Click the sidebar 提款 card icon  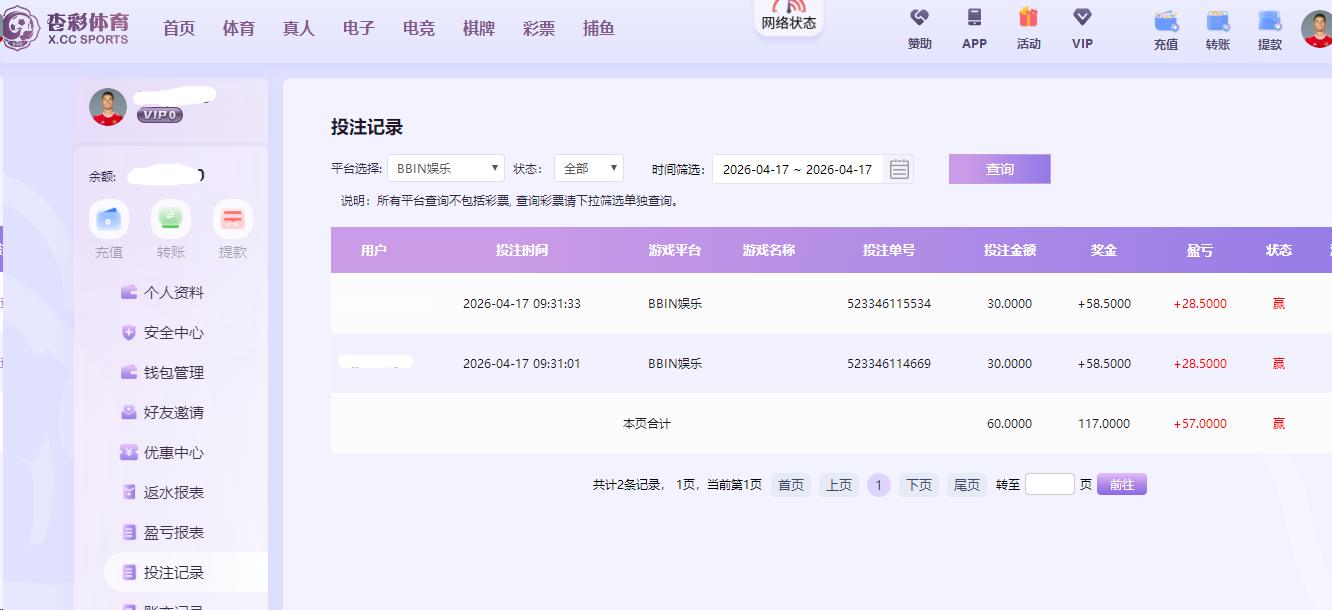(232, 219)
